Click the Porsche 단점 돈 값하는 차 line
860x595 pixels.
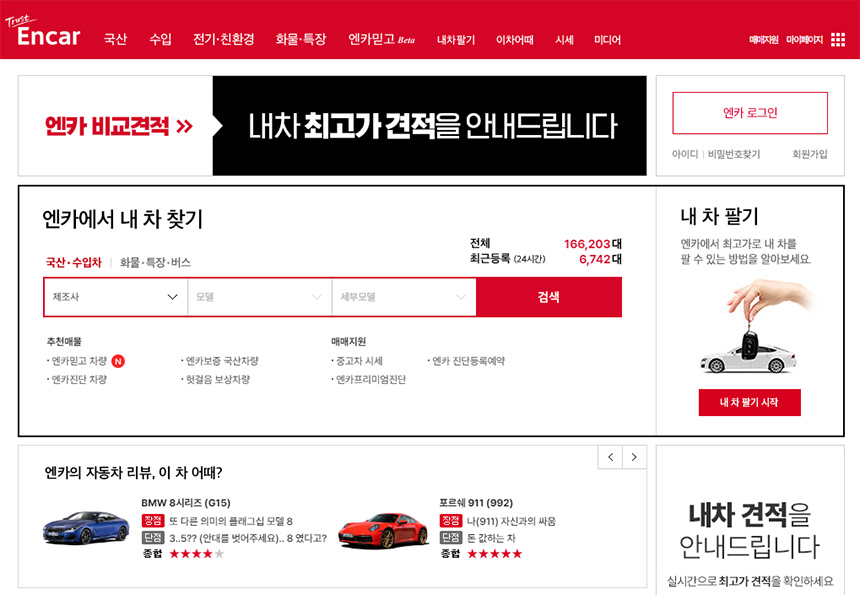click(x=478, y=538)
